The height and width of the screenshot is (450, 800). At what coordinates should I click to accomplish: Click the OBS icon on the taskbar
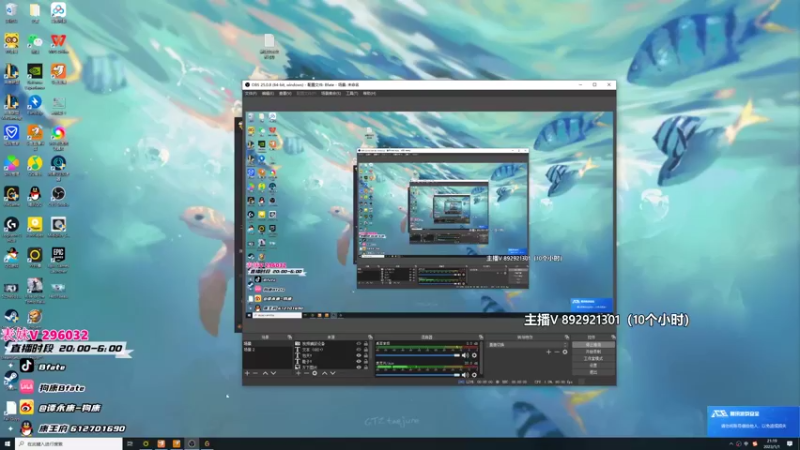(x=192, y=444)
